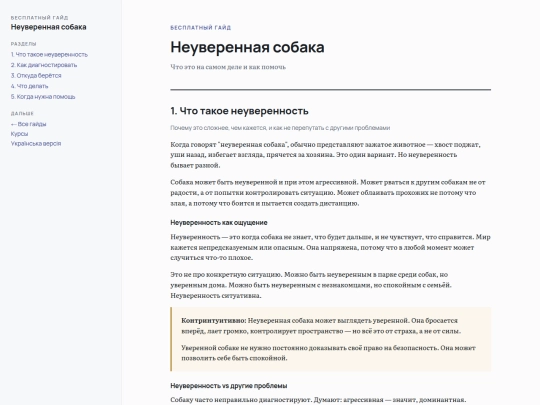Click sidebar label "РАЗДЕЛЫ"

[x=23, y=44]
